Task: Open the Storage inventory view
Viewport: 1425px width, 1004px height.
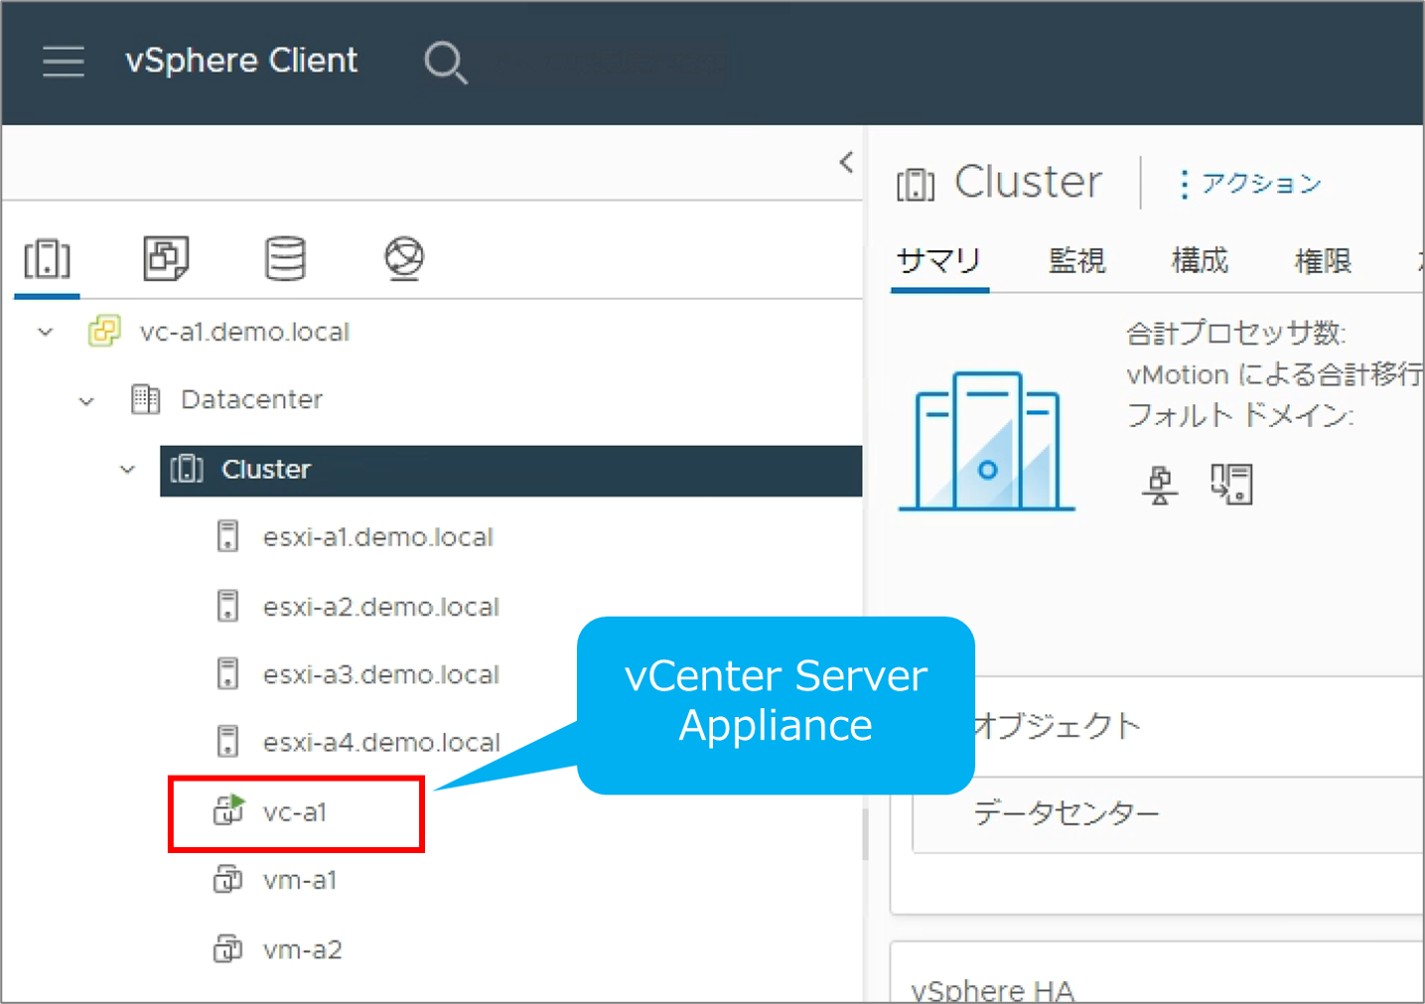Action: pos(285,259)
